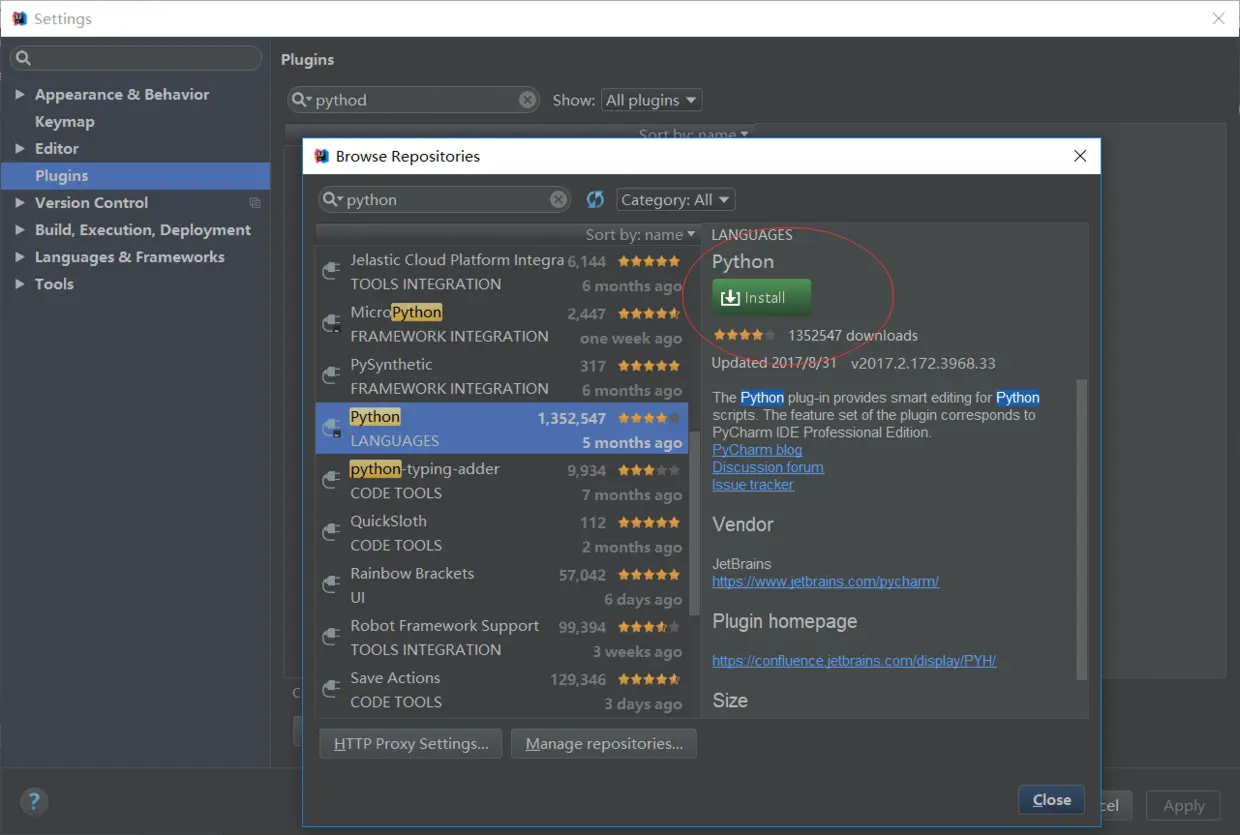Open jetbrains.com/pycharm vendor link
The width and height of the screenshot is (1240, 835).
pos(826,581)
